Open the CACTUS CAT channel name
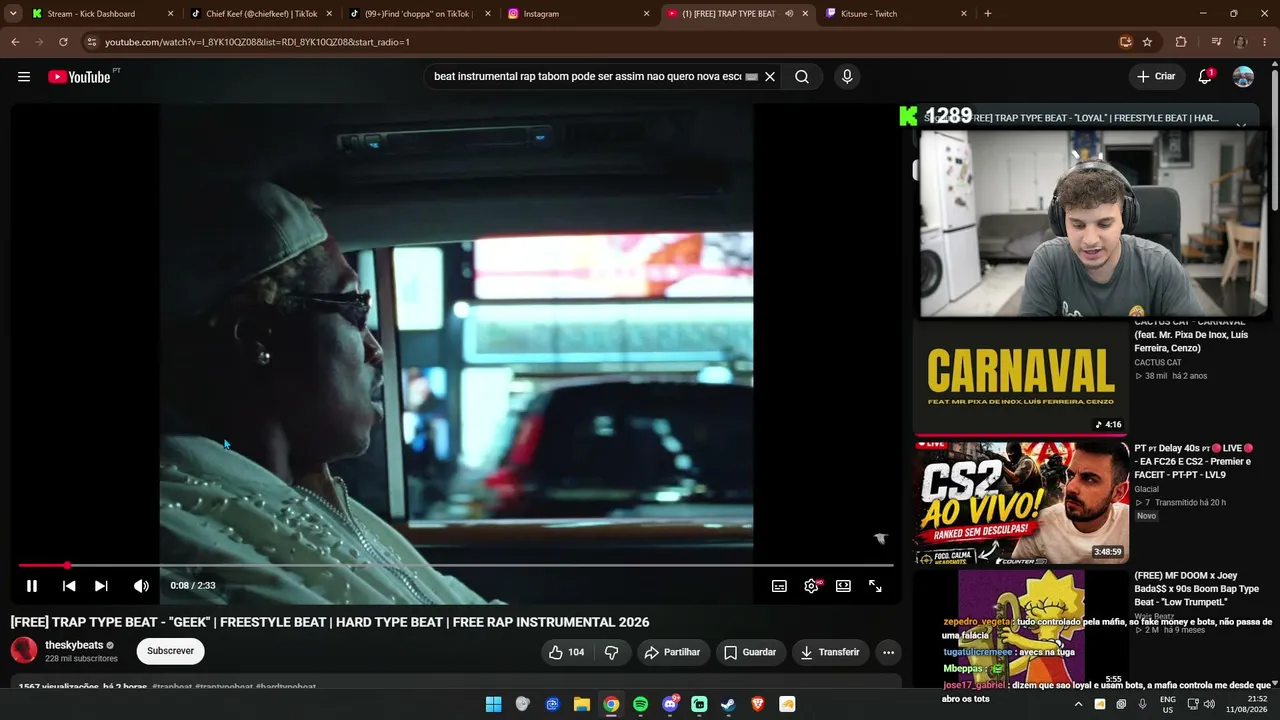 [x=1158, y=362]
